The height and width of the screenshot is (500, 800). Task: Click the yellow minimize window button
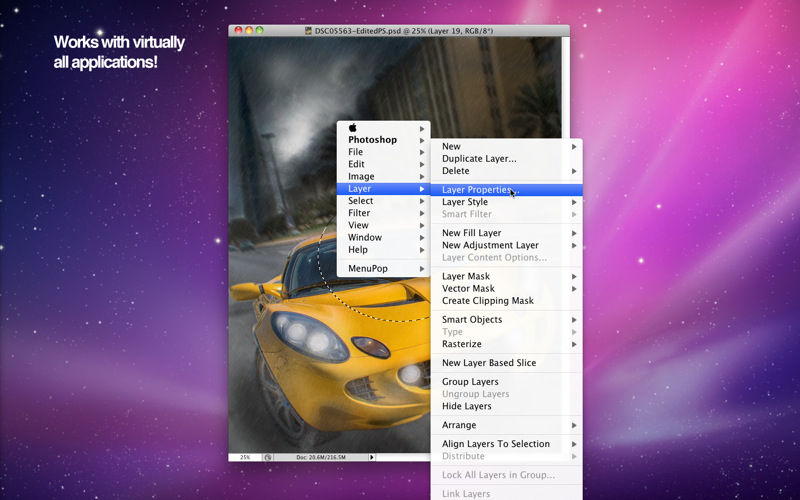pos(248,30)
